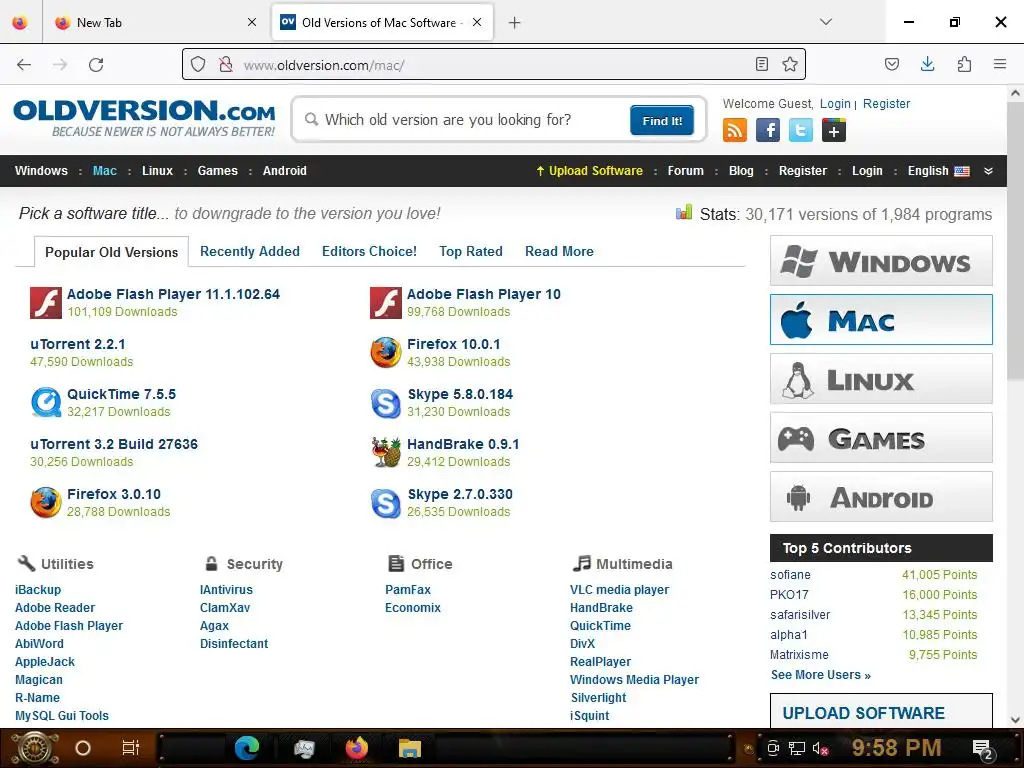The height and width of the screenshot is (768, 1024).
Task: Open the Android navigation menu item
Action: pyautogui.click(x=285, y=171)
